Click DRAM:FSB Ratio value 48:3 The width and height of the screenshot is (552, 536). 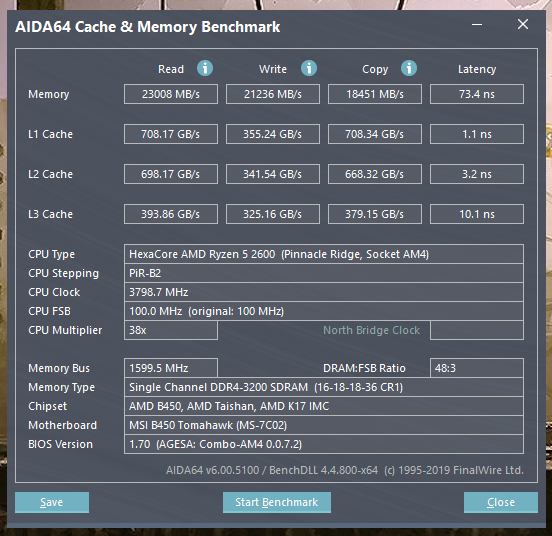point(477,368)
